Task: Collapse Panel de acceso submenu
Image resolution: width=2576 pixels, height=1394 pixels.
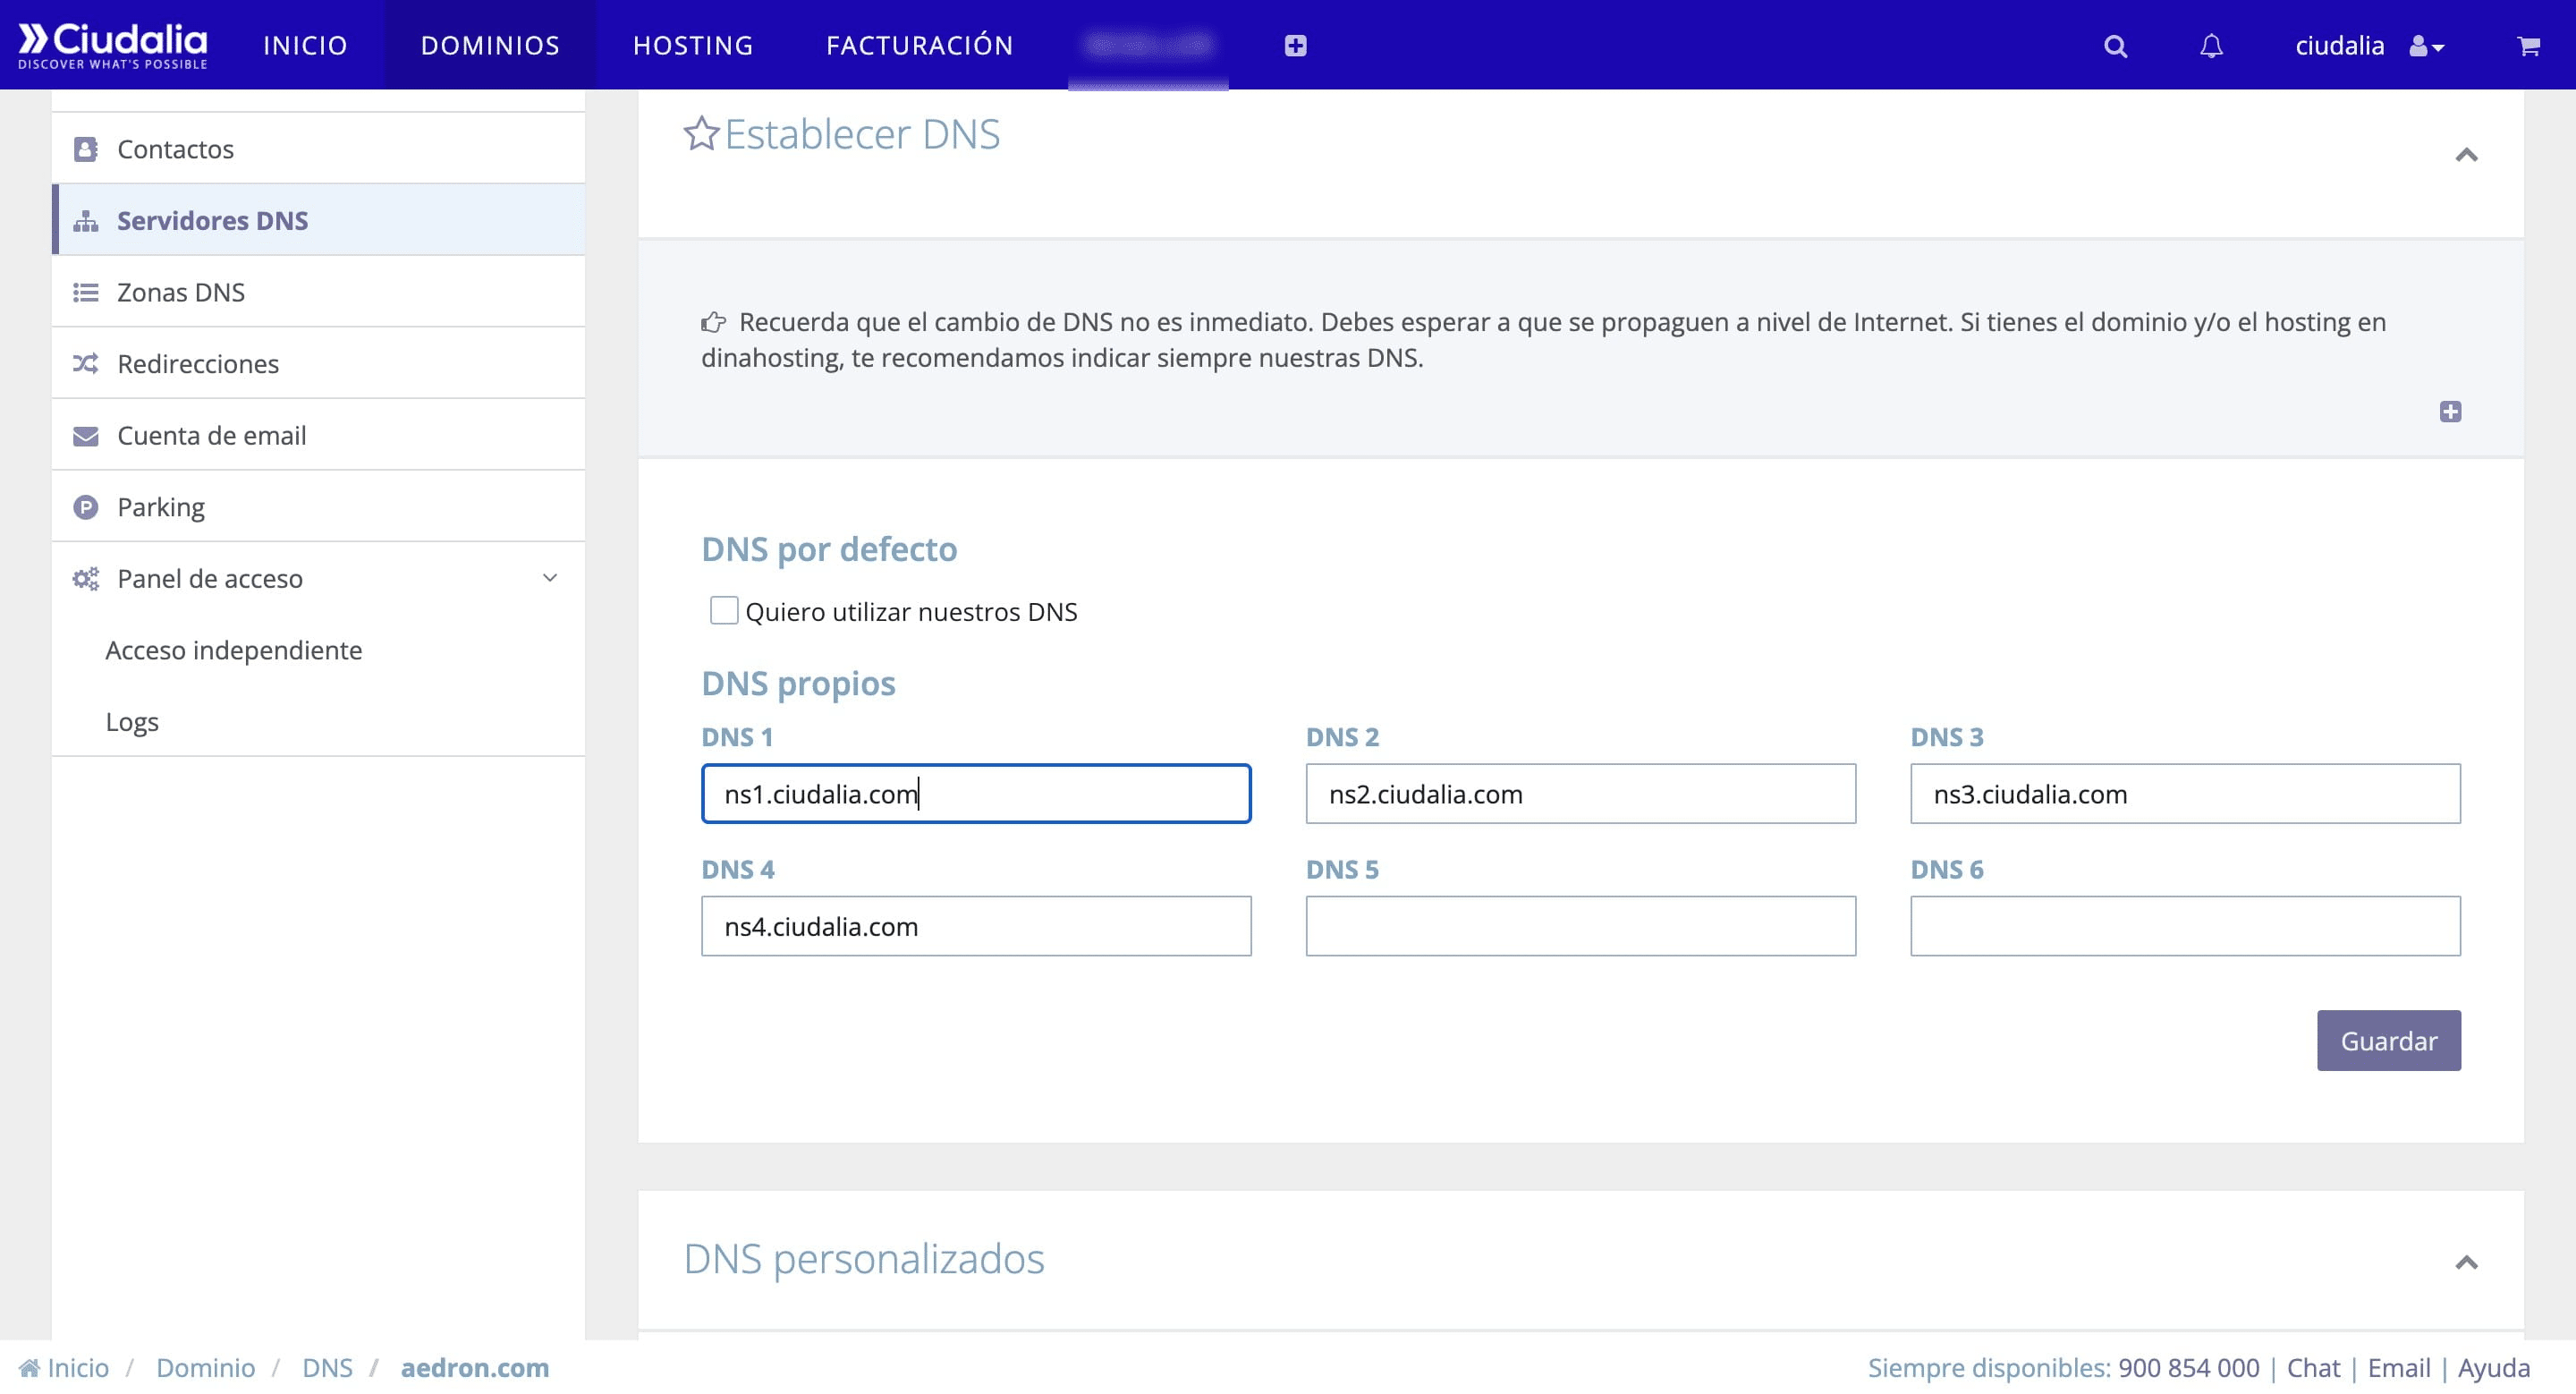Action: (x=549, y=578)
